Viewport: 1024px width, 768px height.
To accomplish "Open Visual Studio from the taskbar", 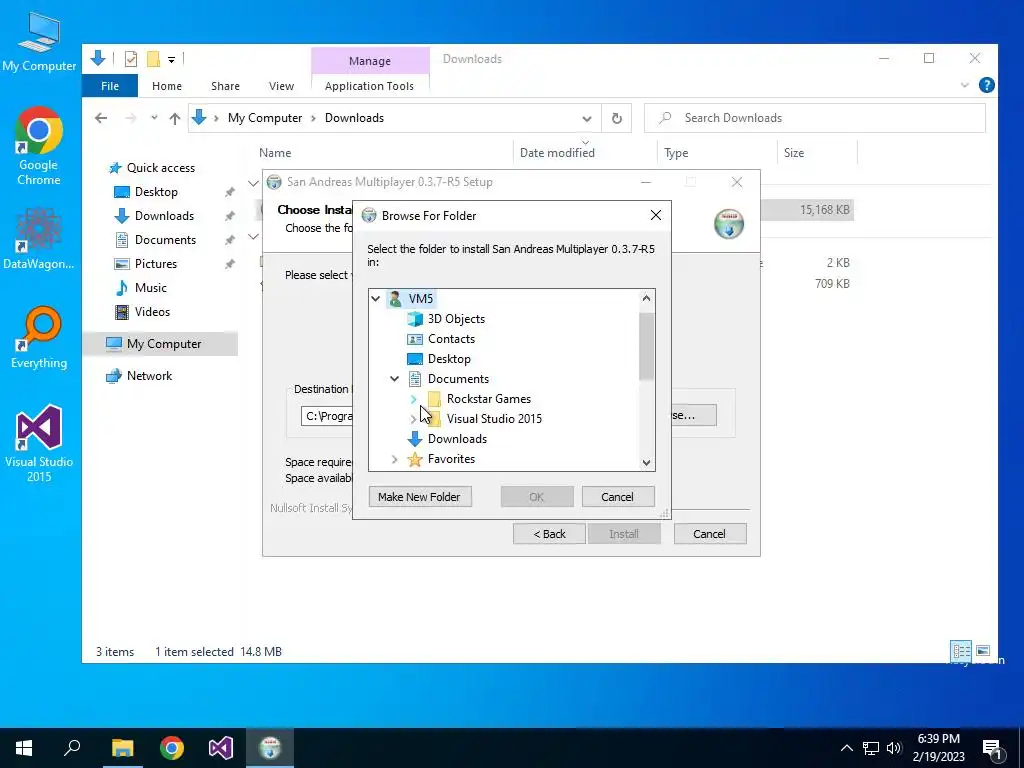I will point(221,748).
